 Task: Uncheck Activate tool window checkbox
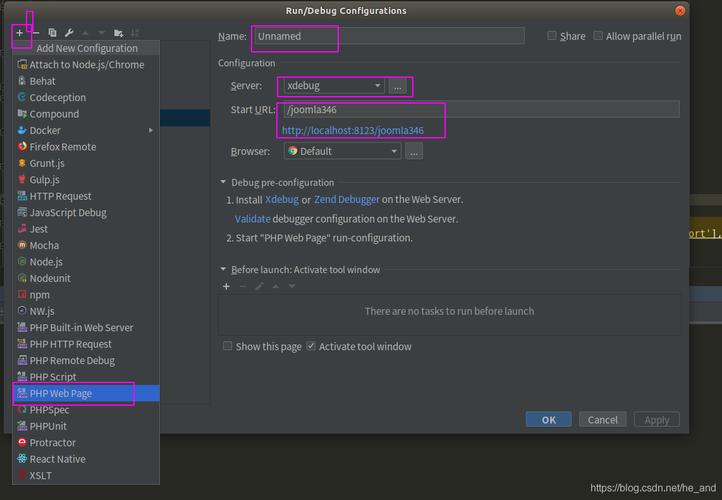coord(311,346)
